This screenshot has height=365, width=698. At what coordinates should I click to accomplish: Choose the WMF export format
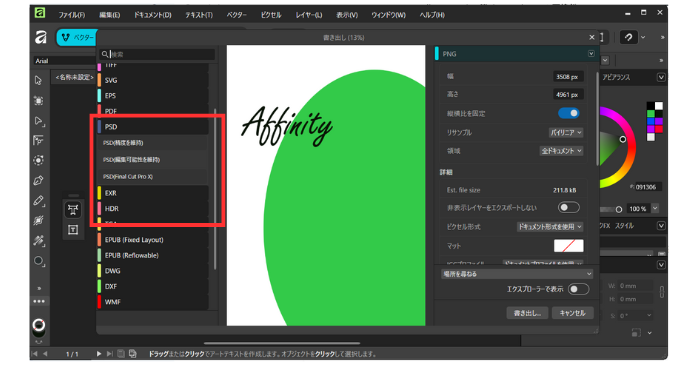tap(153, 302)
